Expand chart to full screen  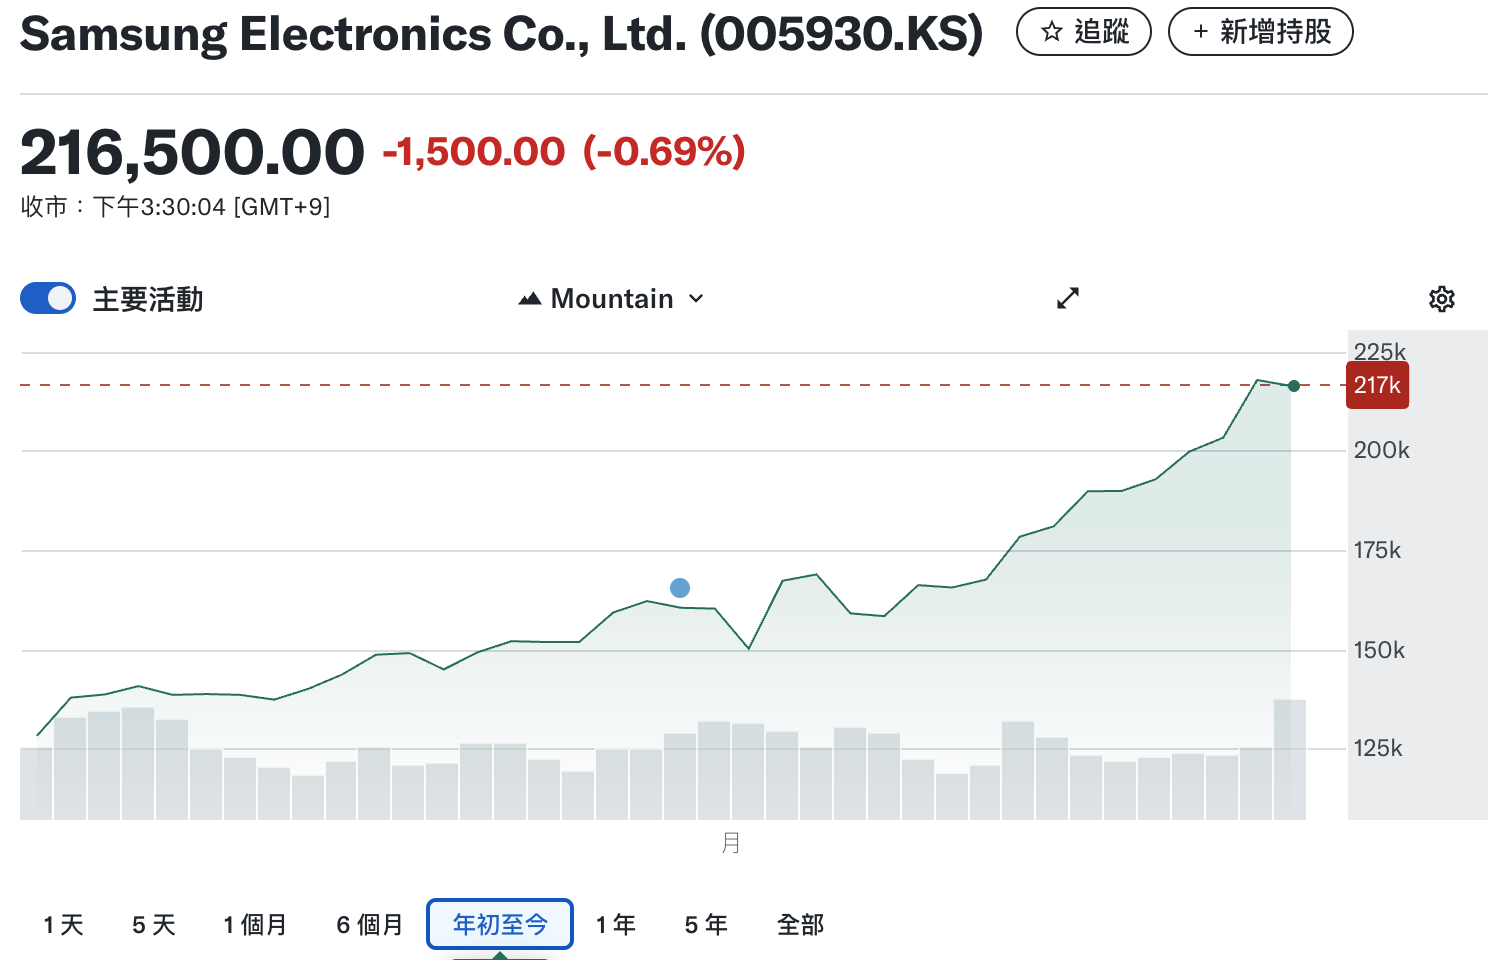[1068, 298]
